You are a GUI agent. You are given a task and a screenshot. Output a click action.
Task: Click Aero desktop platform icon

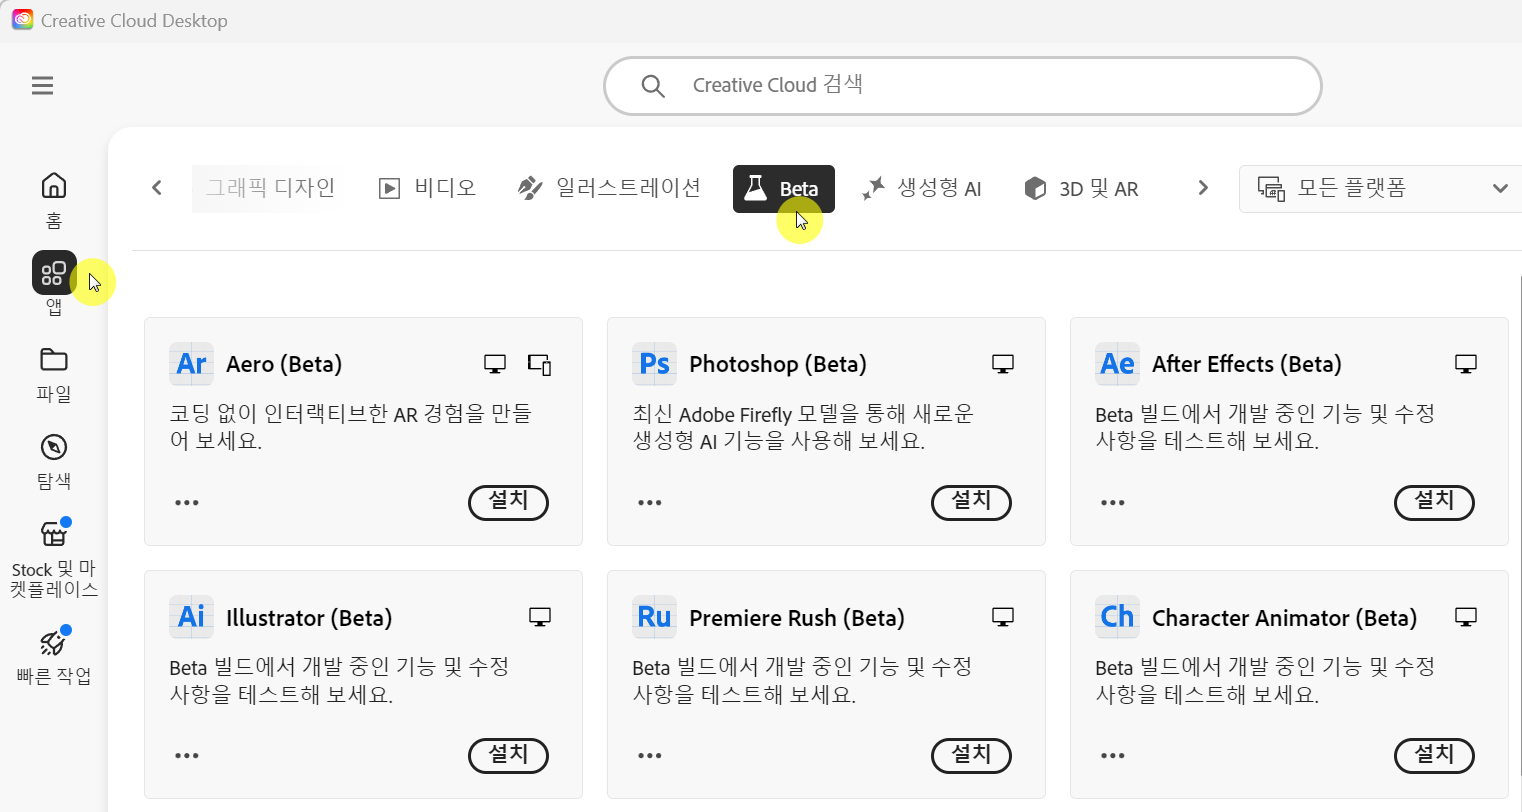[495, 364]
